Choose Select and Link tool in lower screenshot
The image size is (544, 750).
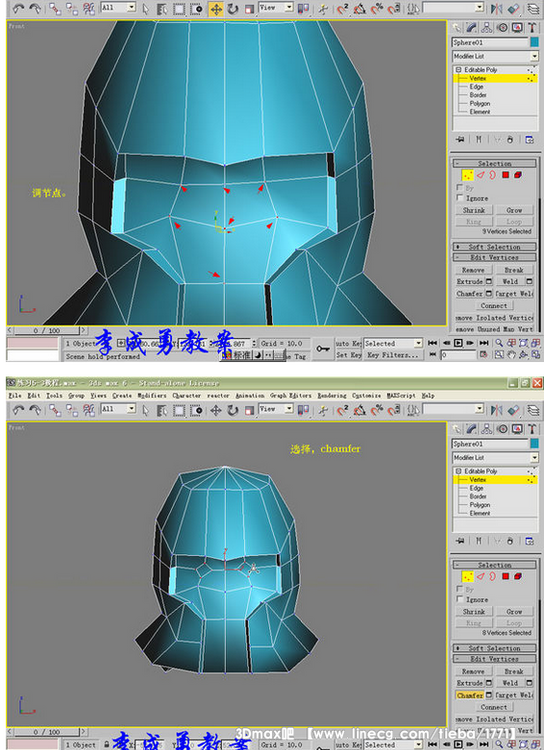pyautogui.click(x=55, y=410)
